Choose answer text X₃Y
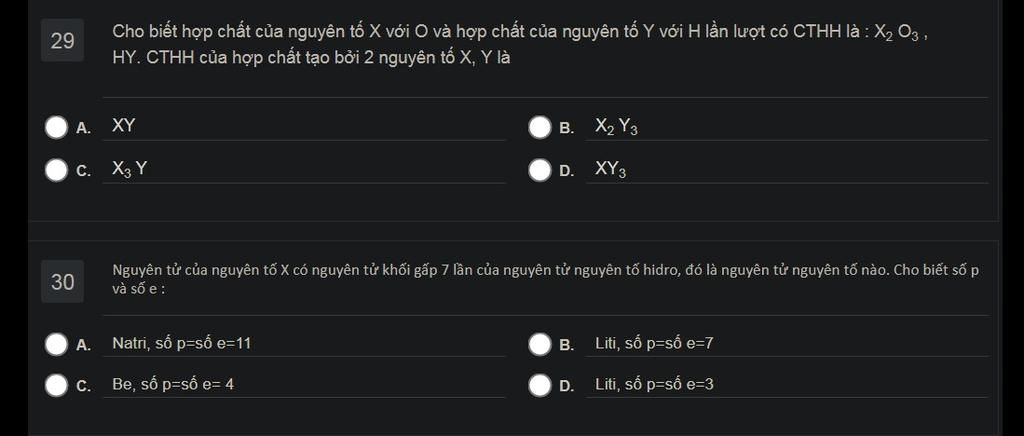 coord(130,169)
